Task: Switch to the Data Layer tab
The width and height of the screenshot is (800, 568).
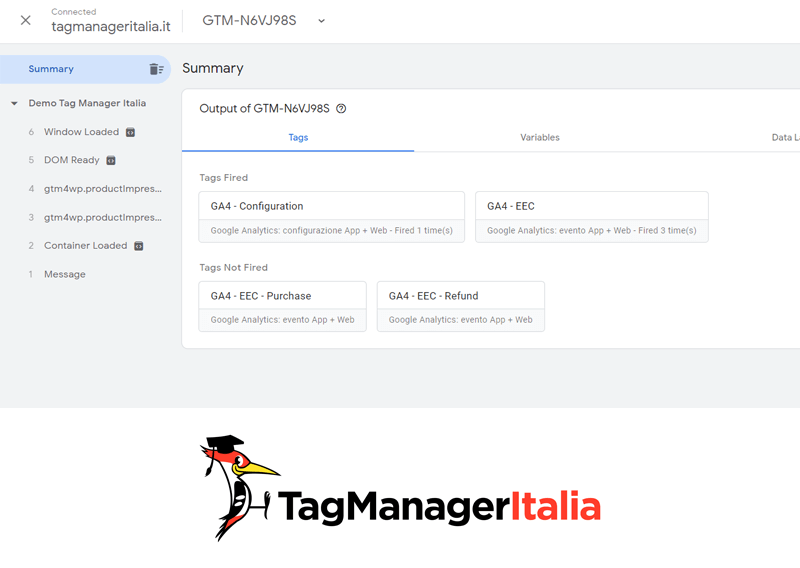Action: point(785,137)
